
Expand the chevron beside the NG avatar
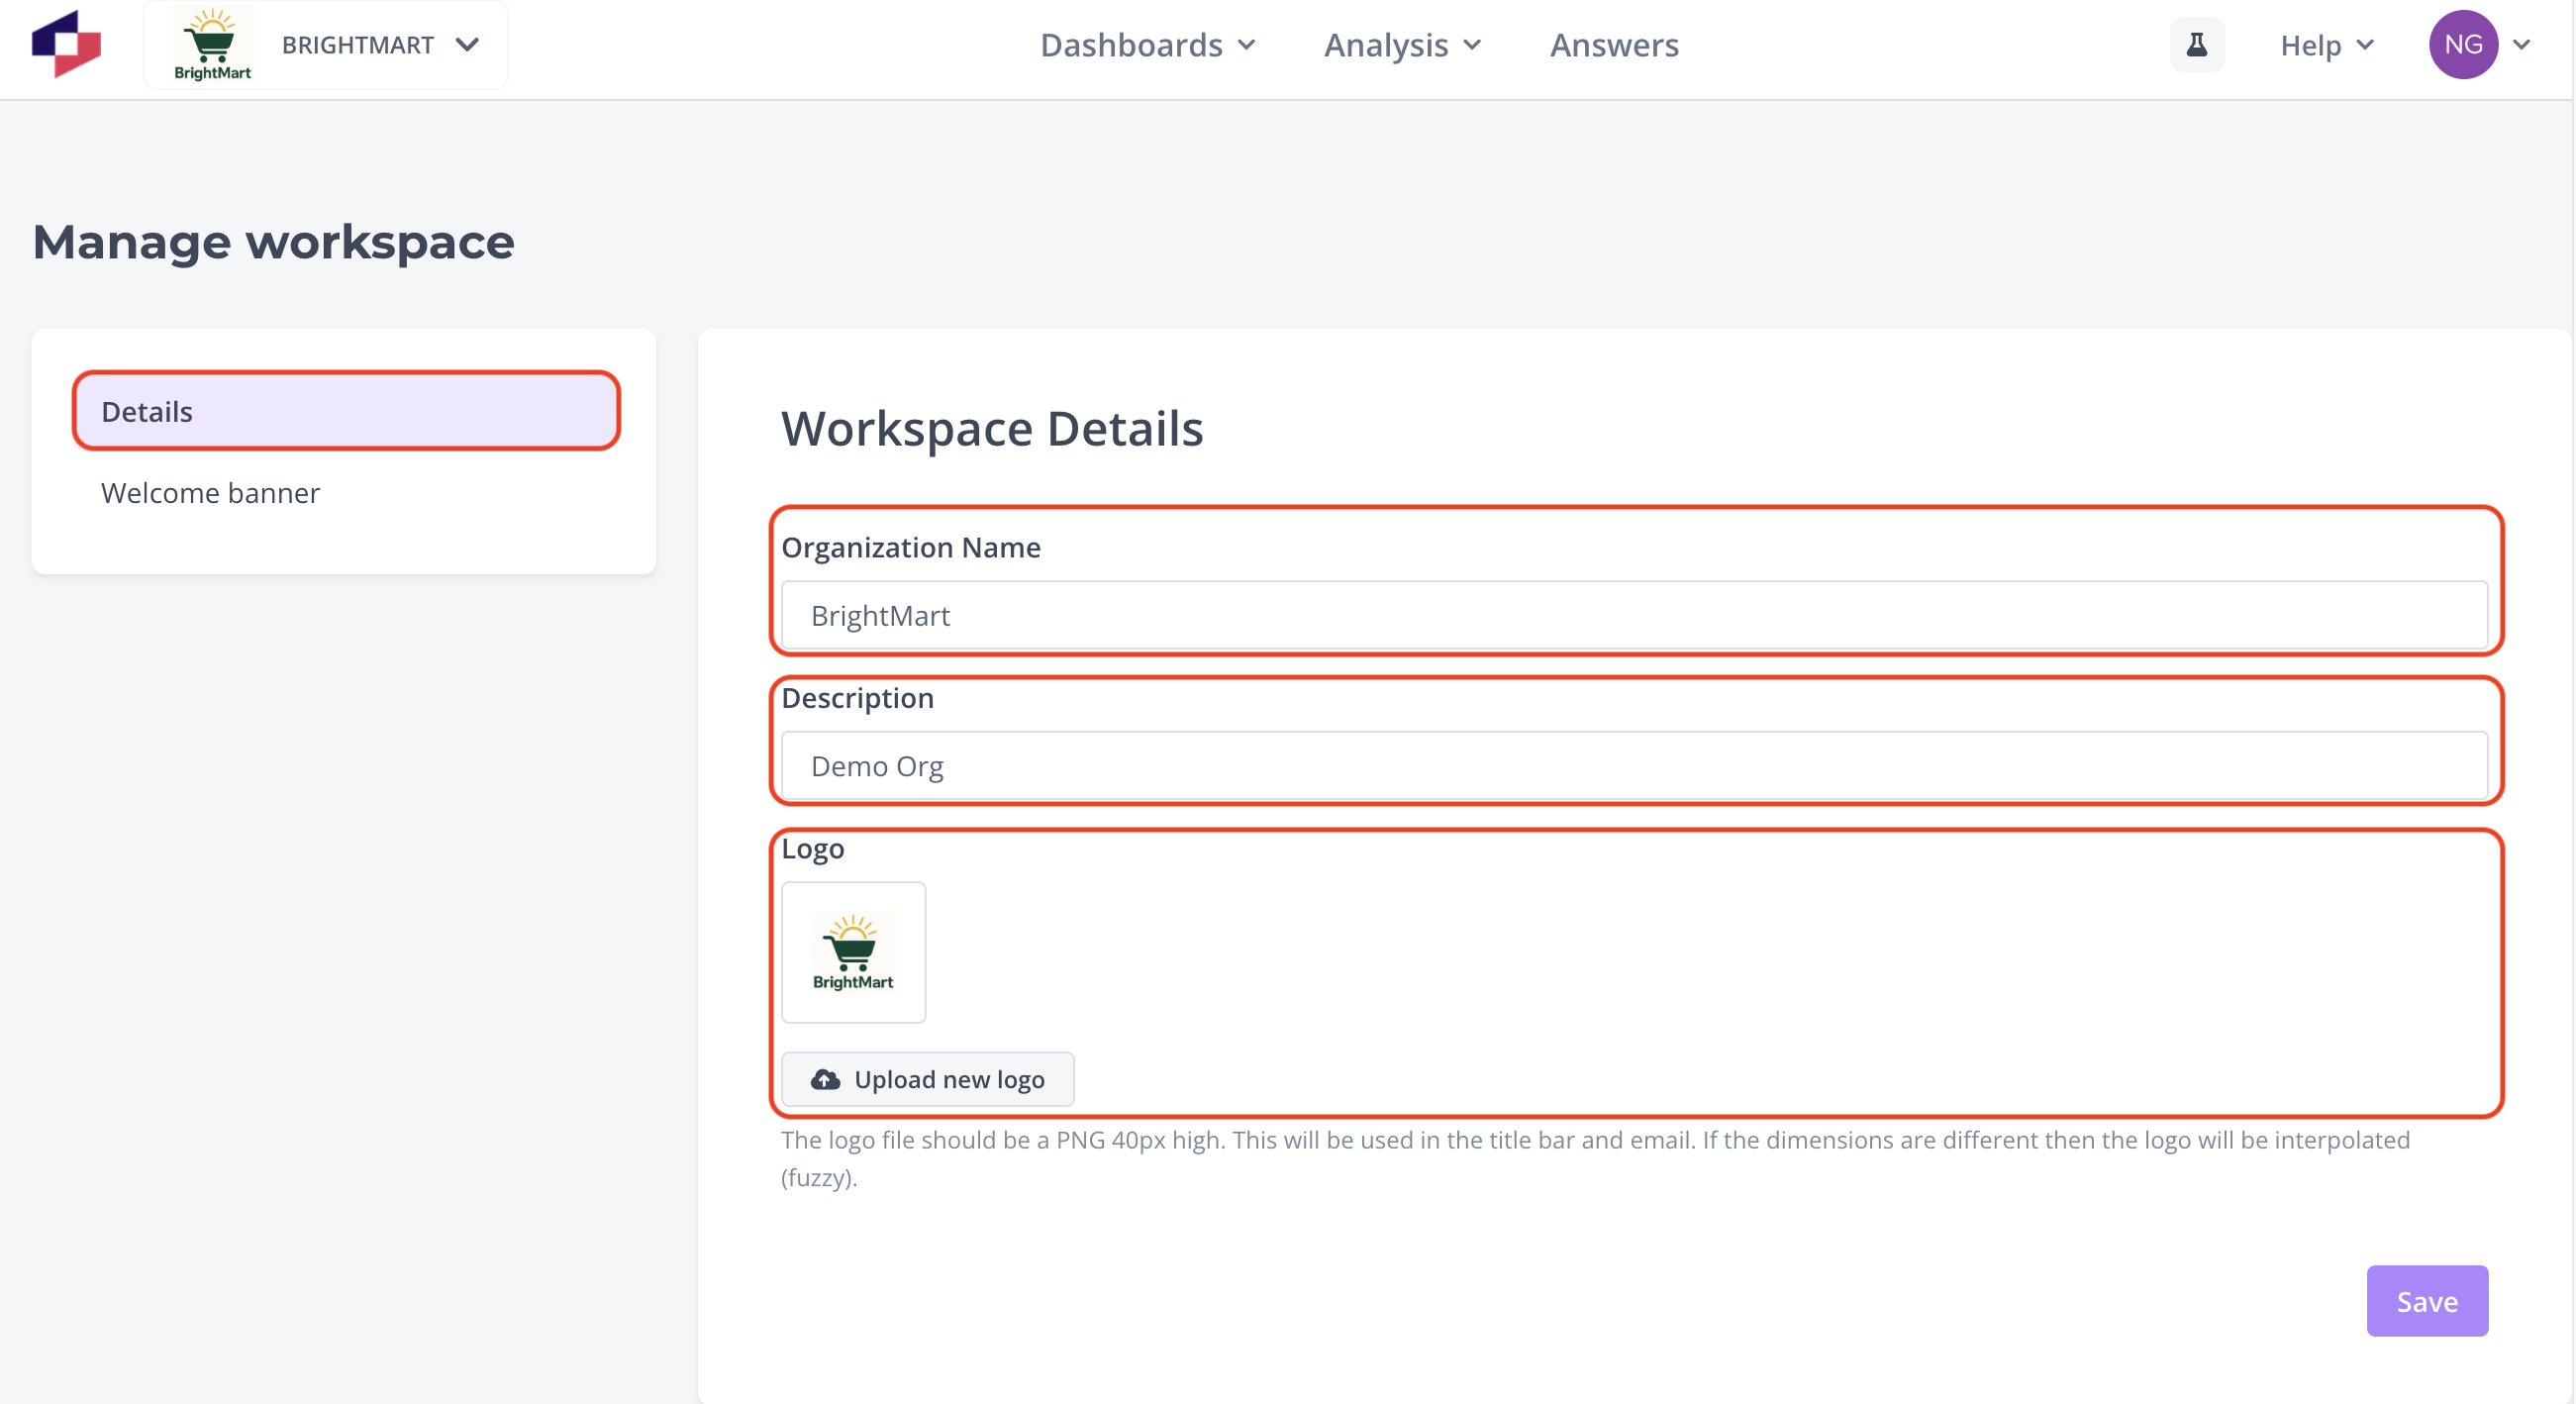point(2521,44)
